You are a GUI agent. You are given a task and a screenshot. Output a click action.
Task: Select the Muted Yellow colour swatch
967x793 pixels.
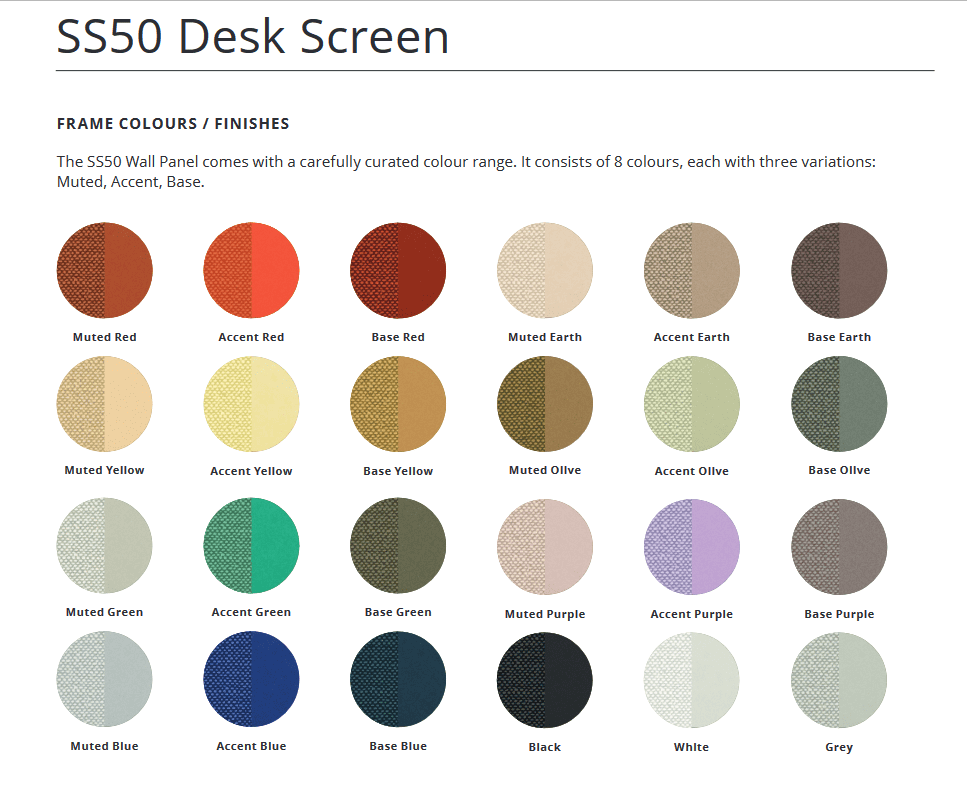pyautogui.click(x=104, y=404)
